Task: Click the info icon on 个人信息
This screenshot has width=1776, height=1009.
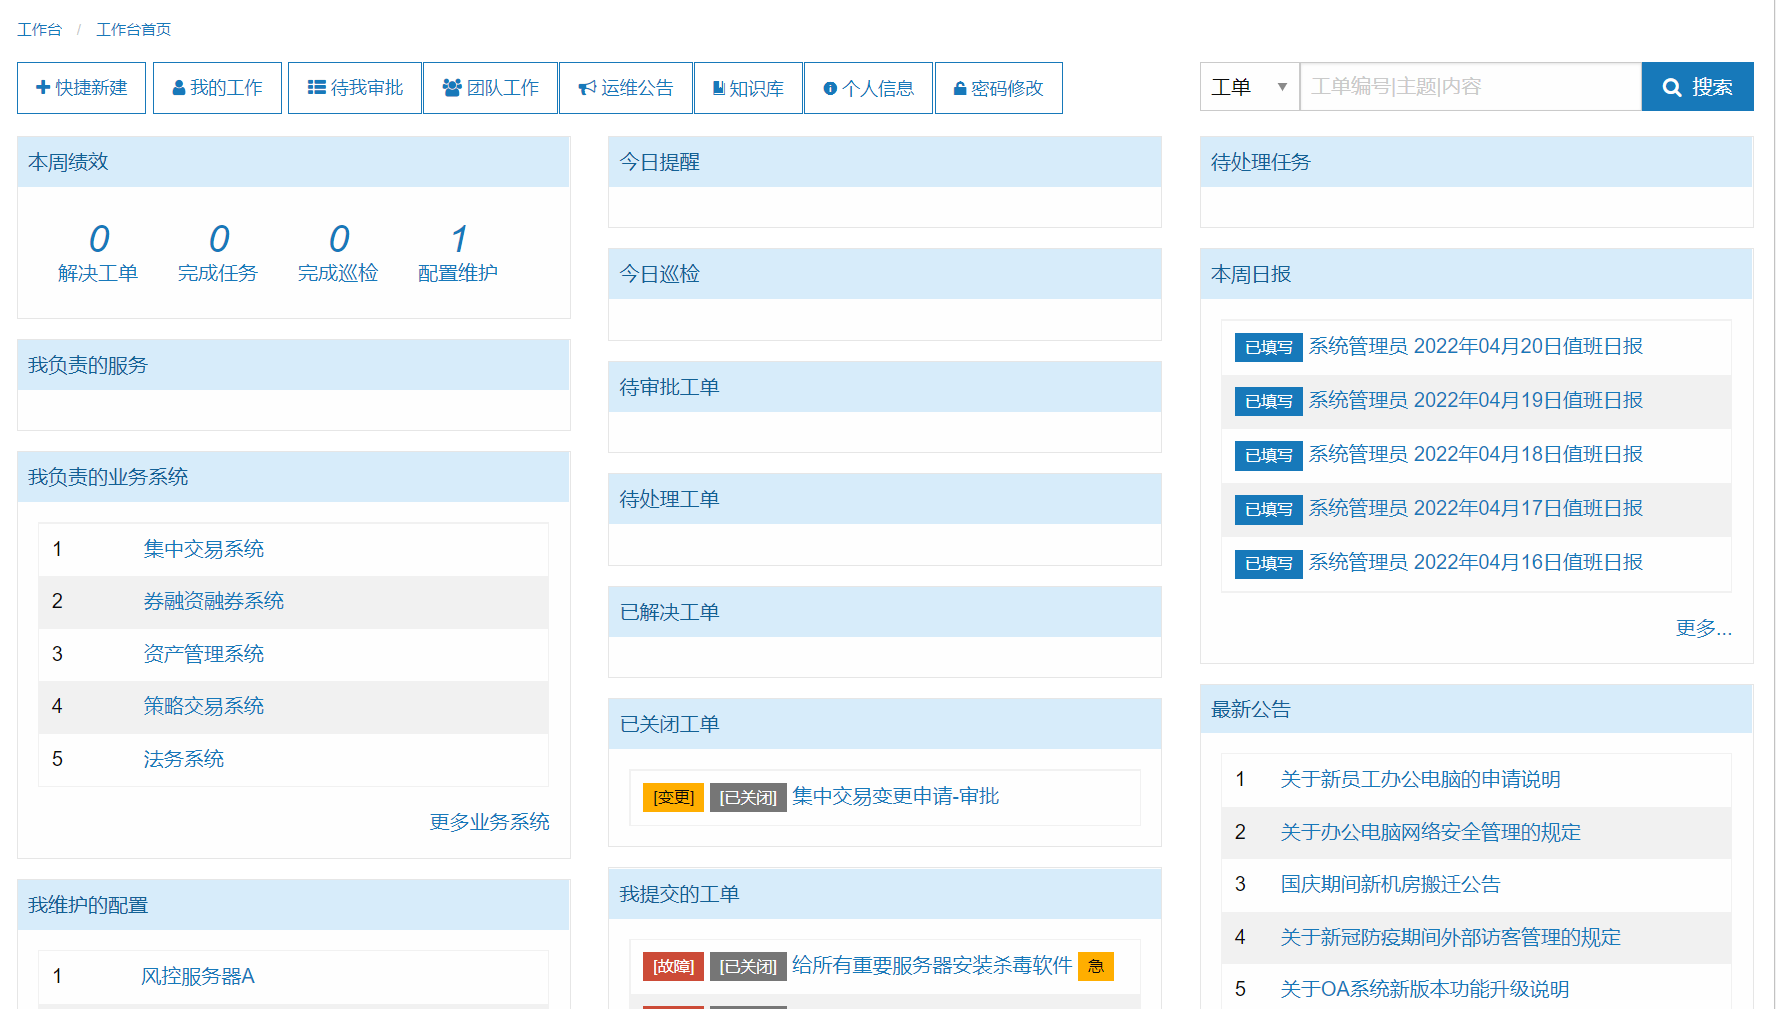Action: 830,88
